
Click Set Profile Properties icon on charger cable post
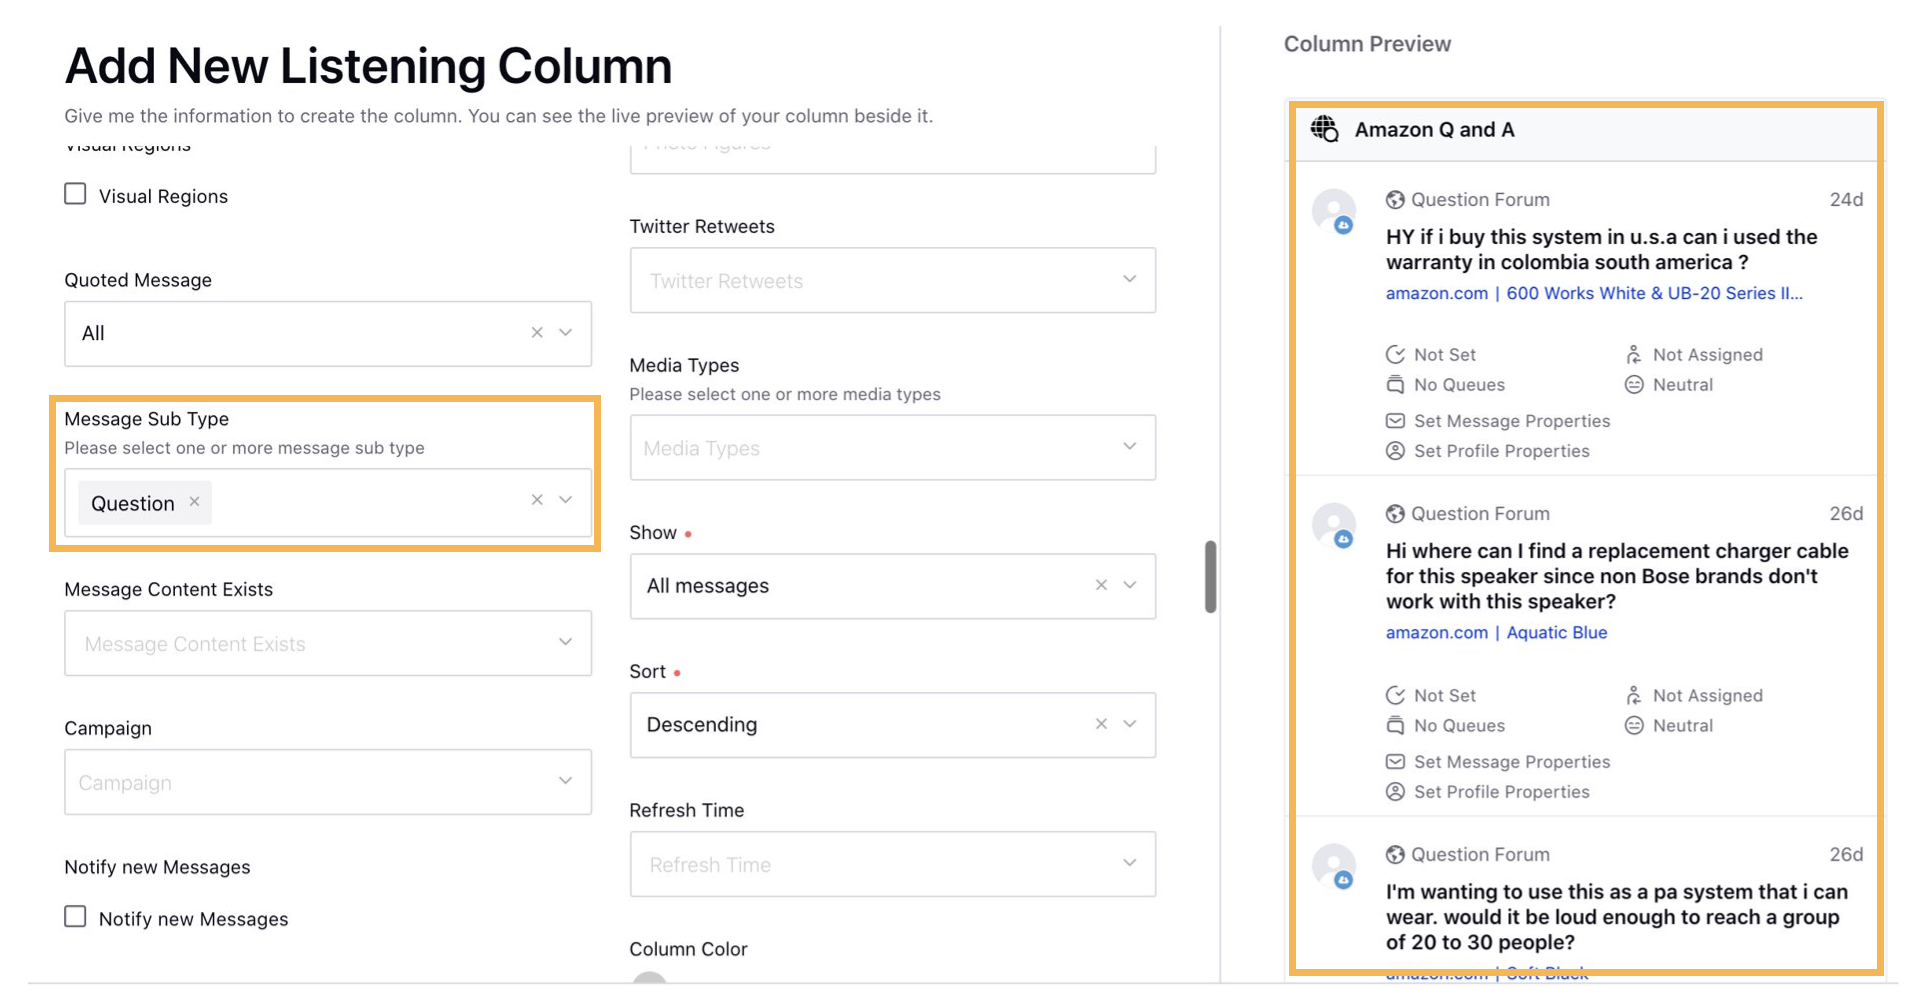pyautogui.click(x=1395, y=792)
